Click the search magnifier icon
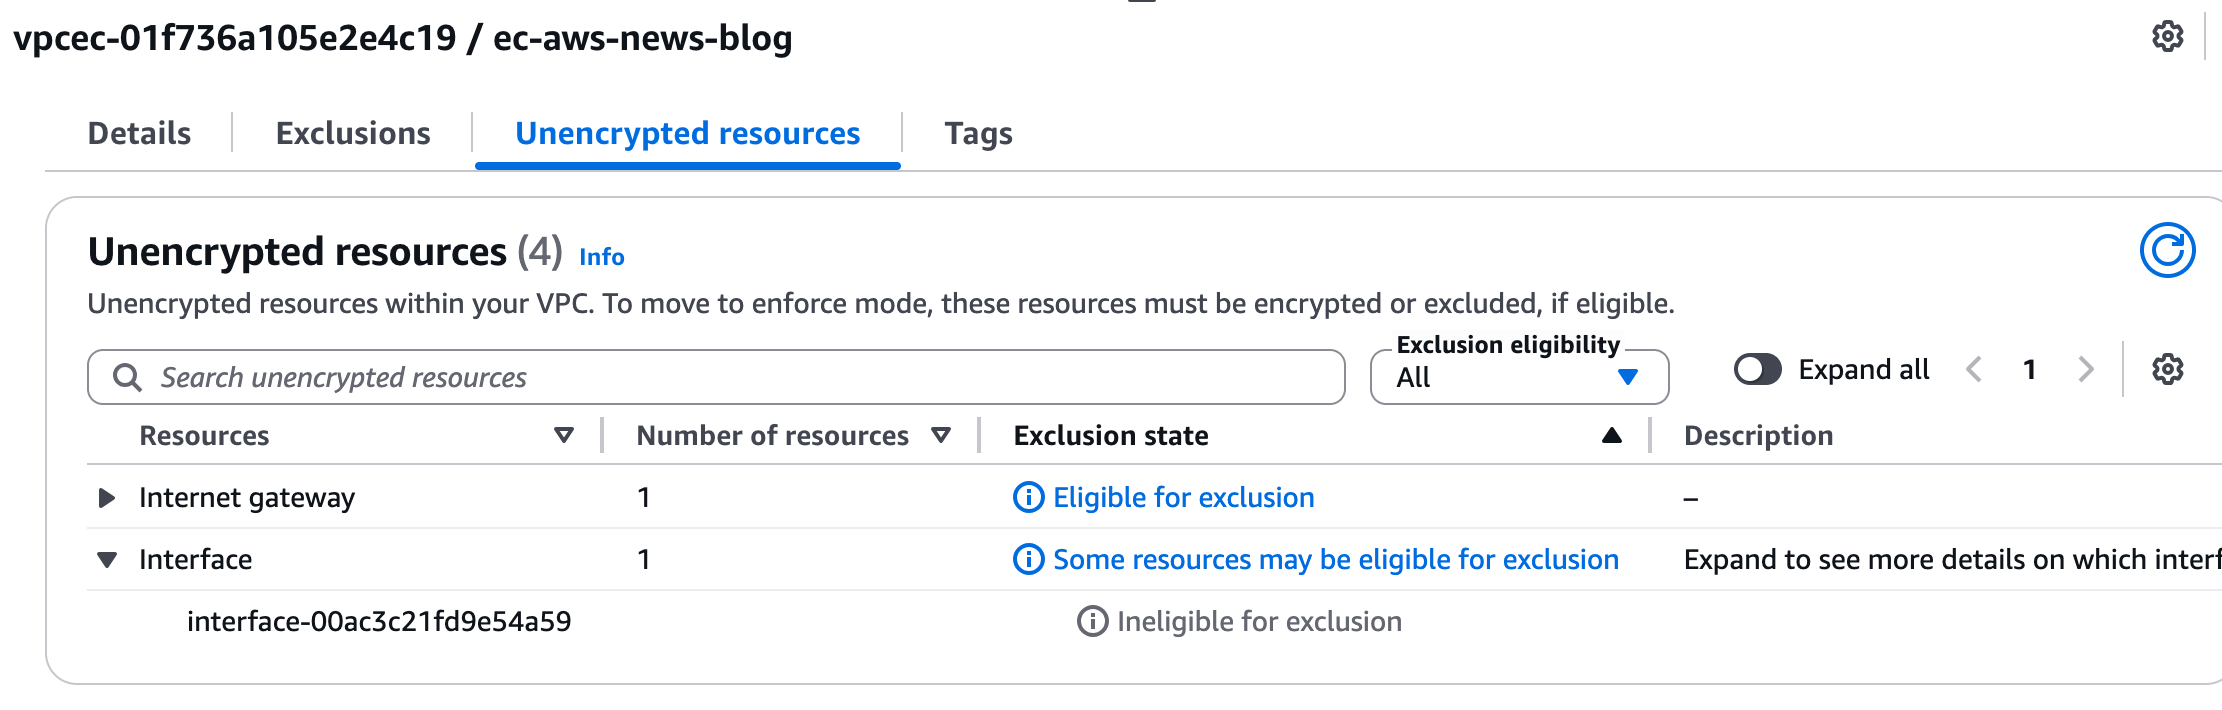 pyautogui.click(x=127, y=377)
